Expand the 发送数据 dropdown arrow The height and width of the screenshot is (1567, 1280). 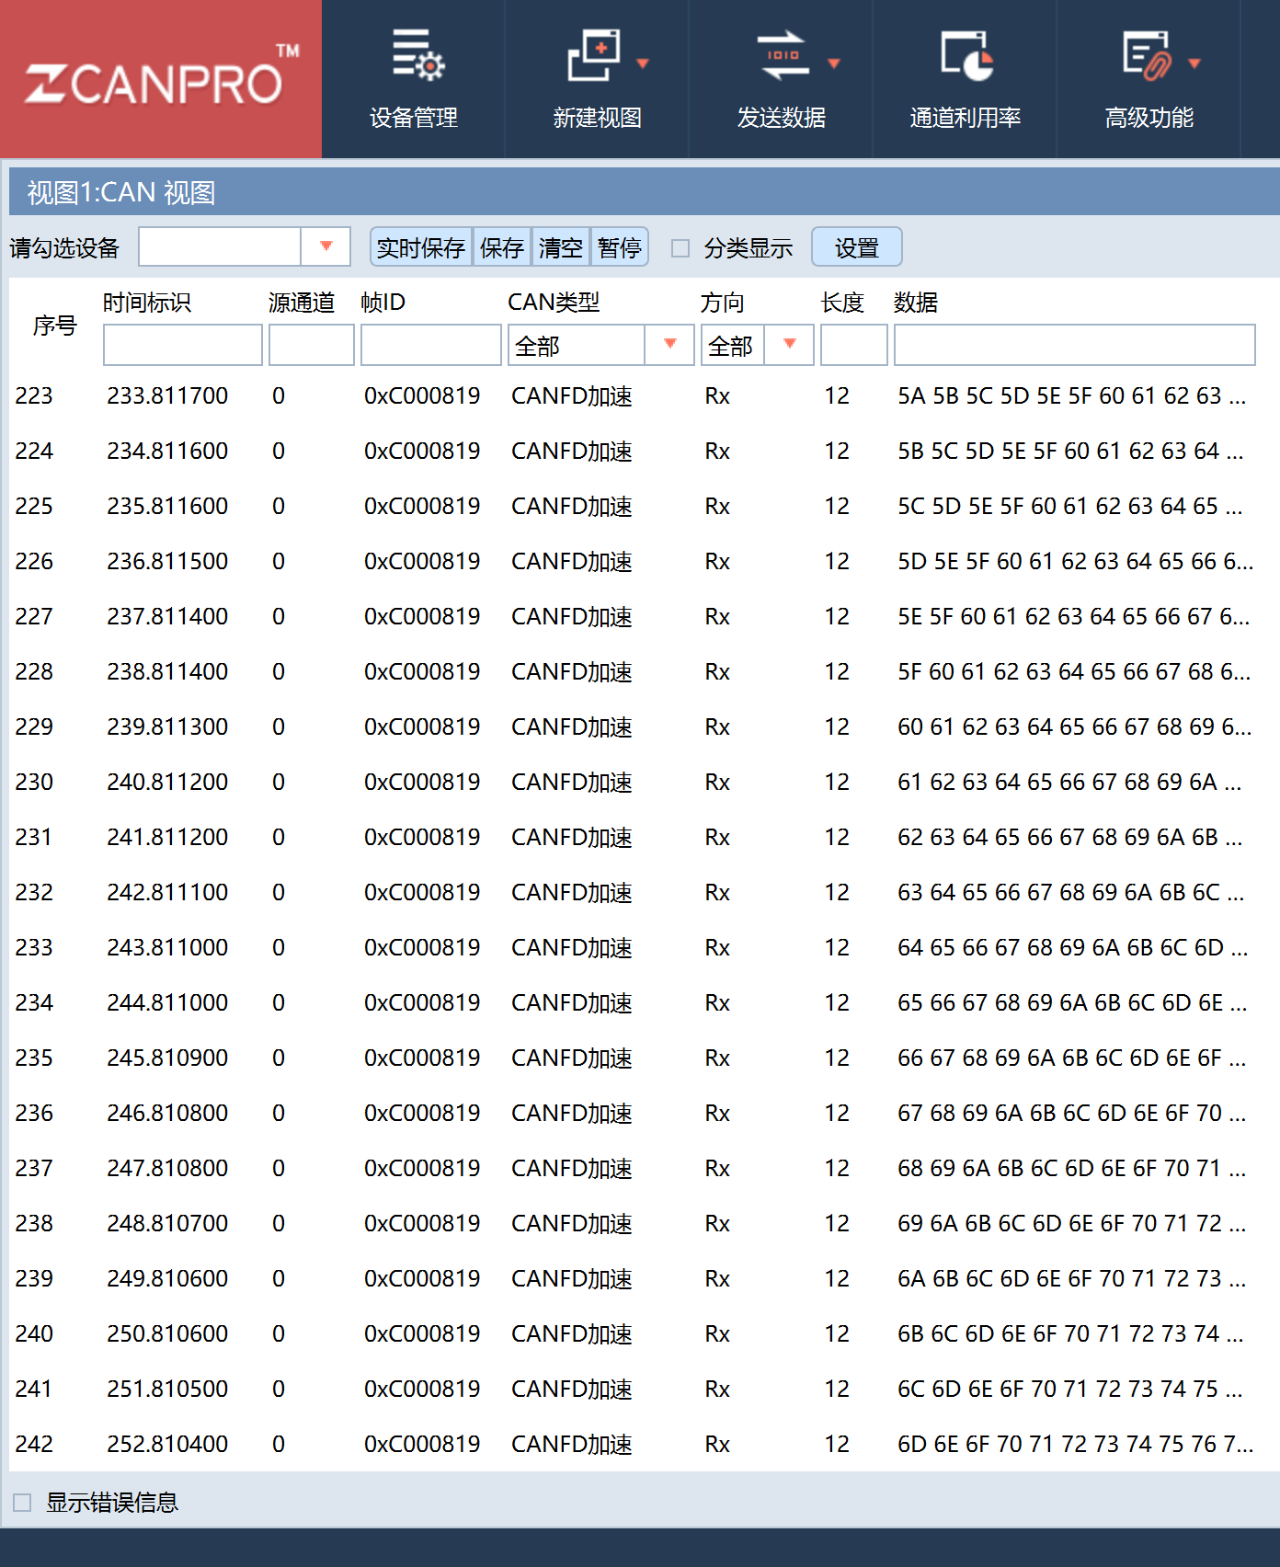pyautogui.click(x=834, y=64)
